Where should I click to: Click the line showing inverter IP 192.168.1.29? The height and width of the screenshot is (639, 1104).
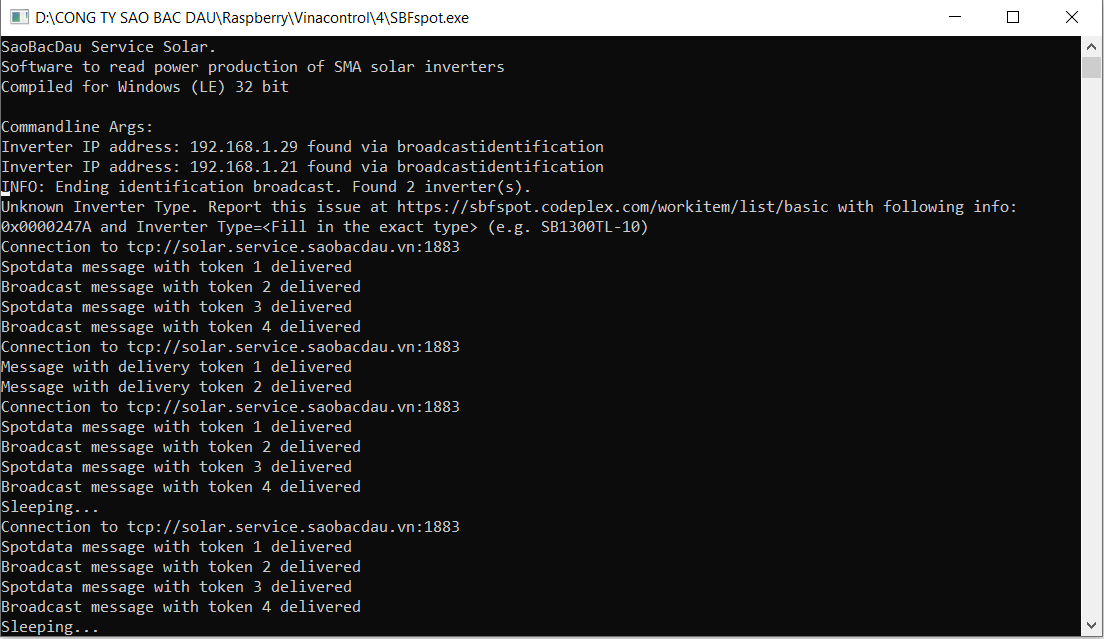coord(300,146)
